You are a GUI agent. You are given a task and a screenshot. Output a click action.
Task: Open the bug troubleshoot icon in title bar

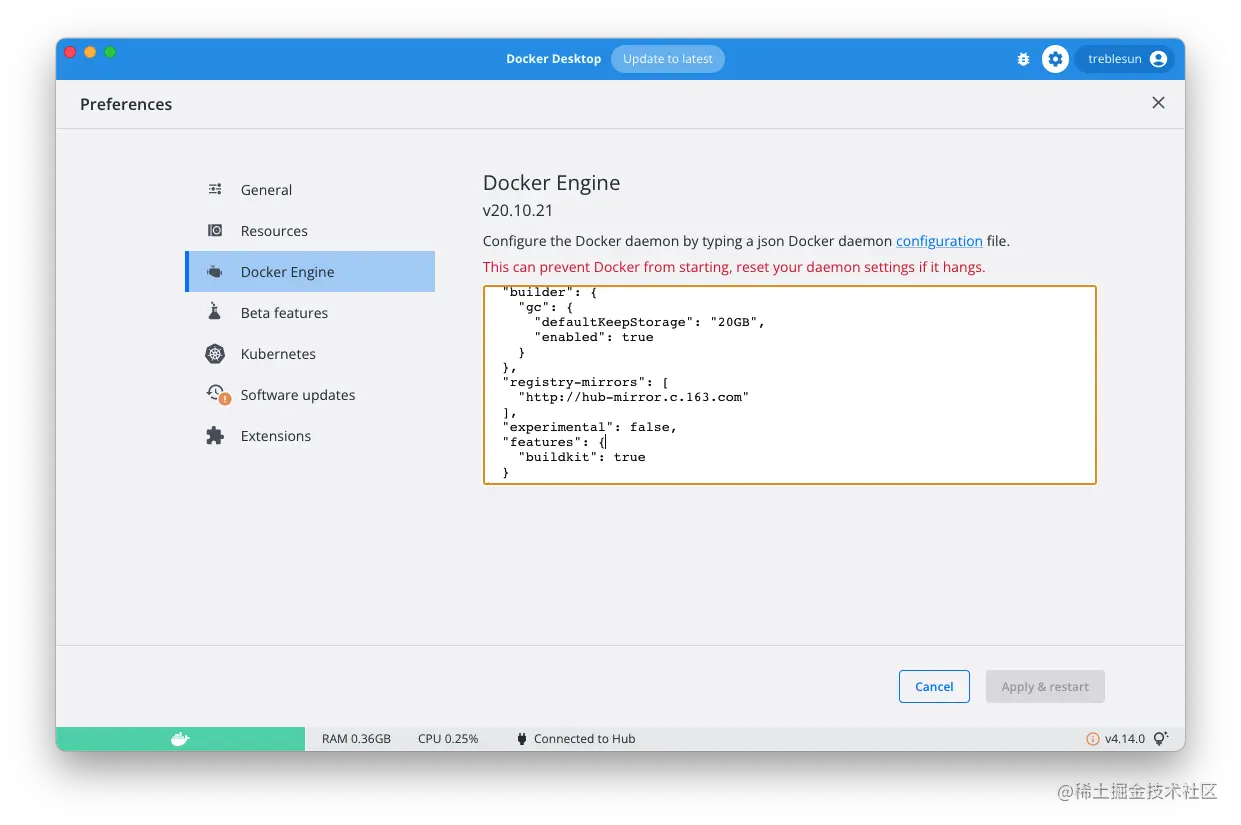tap(1023, 59)
